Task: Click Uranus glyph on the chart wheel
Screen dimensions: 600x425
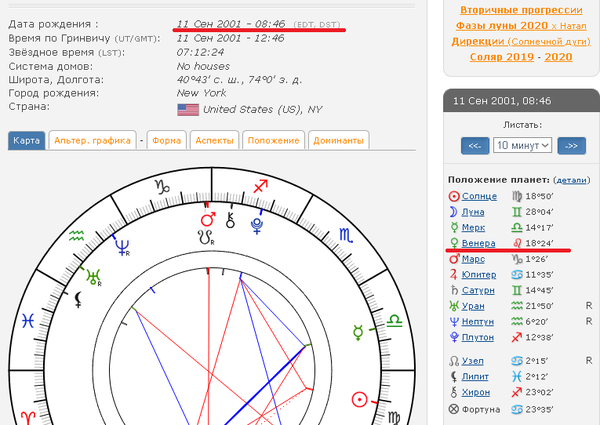Action: click(x=93, y=277)
